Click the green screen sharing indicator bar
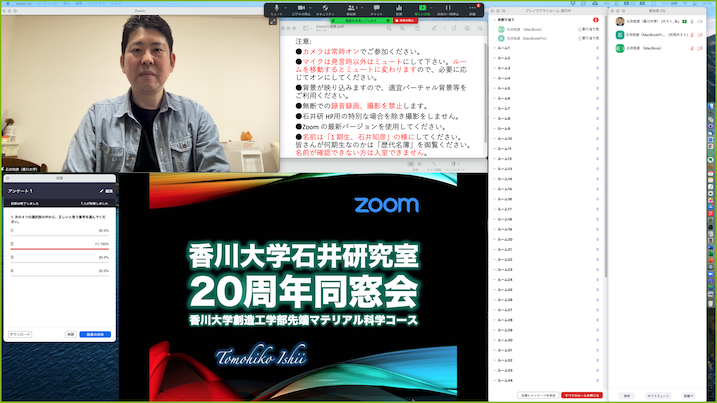The height and width of the screenshot is (403, 717). (x=361, y=21)
